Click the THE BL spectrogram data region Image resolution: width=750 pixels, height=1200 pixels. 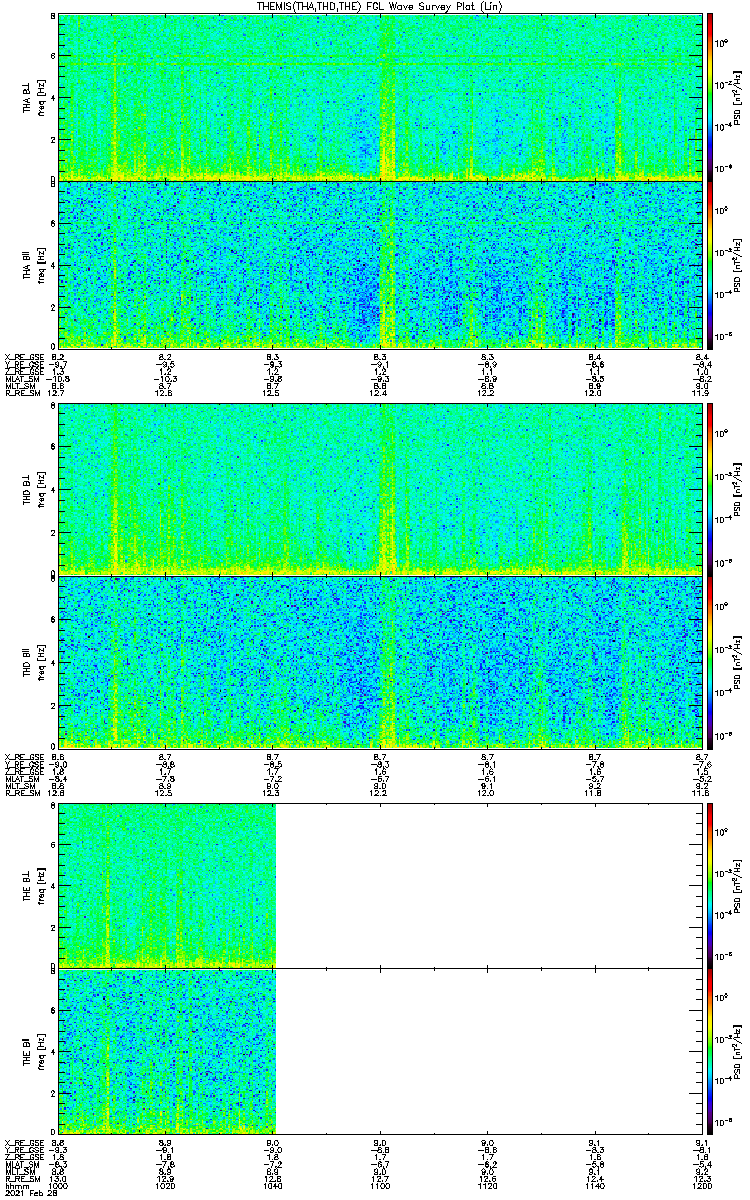tap(167, 885)
